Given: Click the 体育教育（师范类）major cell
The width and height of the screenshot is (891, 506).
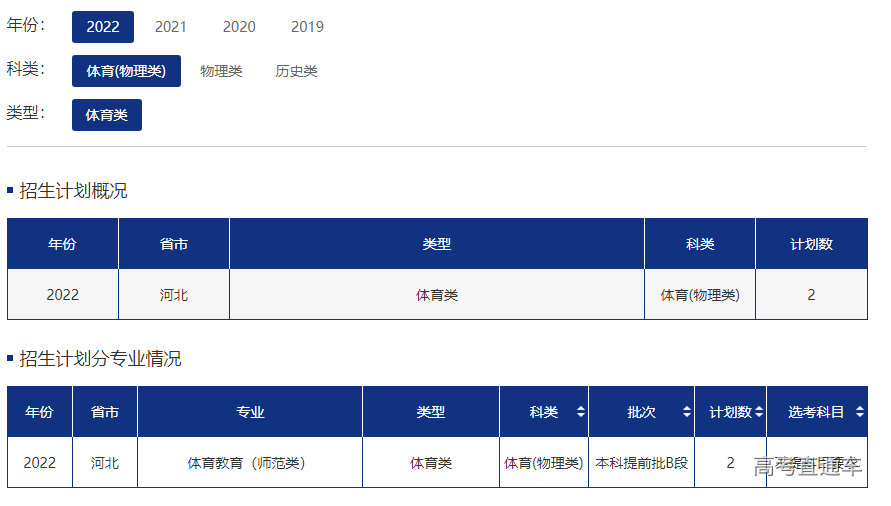Looking at the screenshot, I should pos(250,463).
